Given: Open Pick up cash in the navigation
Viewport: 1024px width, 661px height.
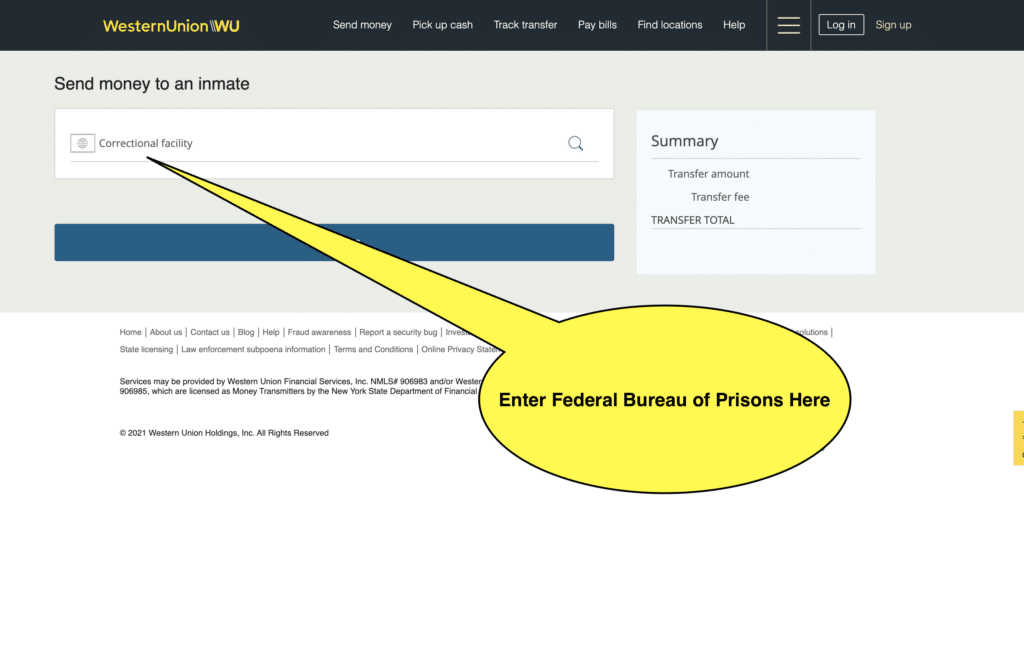Looking at the screenshot, I should (442, 25).
